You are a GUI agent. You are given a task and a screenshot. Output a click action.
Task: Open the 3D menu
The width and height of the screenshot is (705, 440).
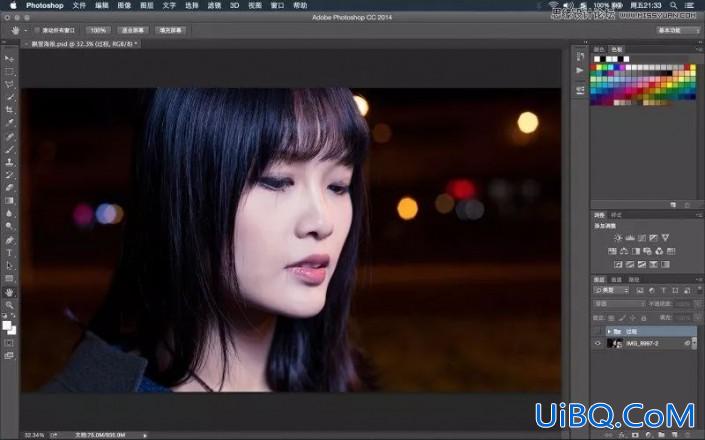click(x=234, y=5)
